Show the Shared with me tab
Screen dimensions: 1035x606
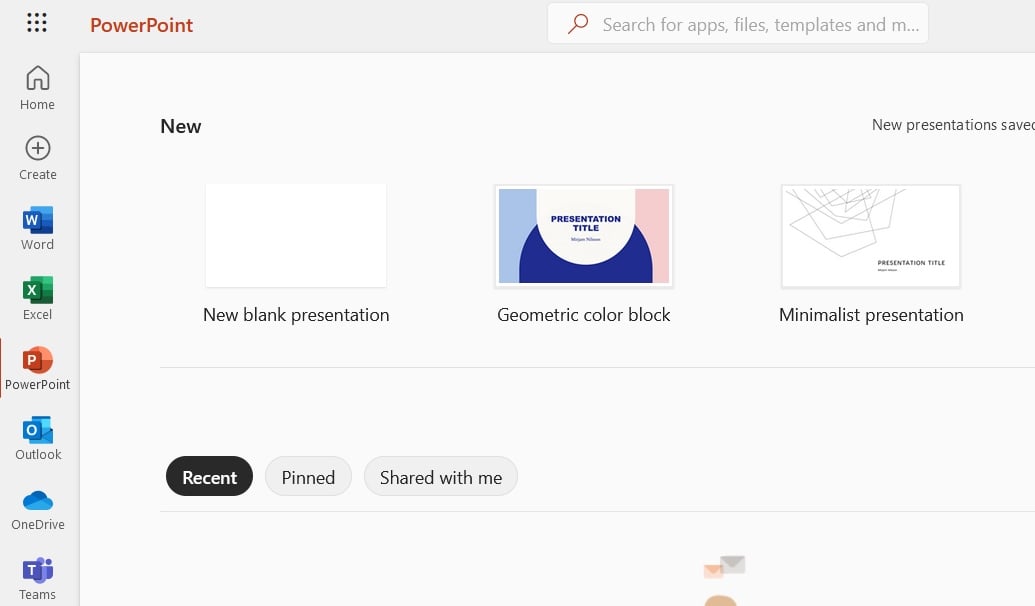click(441, 477)
